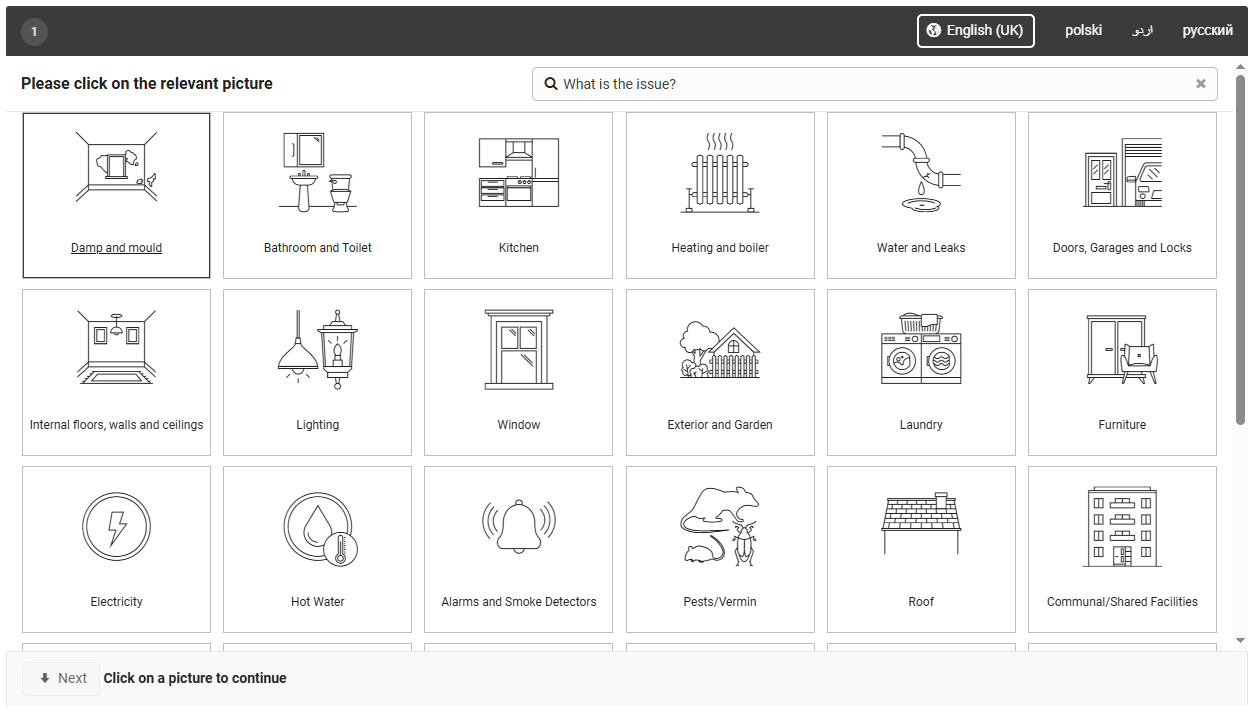
Task: Switch language to русский
Action: 1207,30
